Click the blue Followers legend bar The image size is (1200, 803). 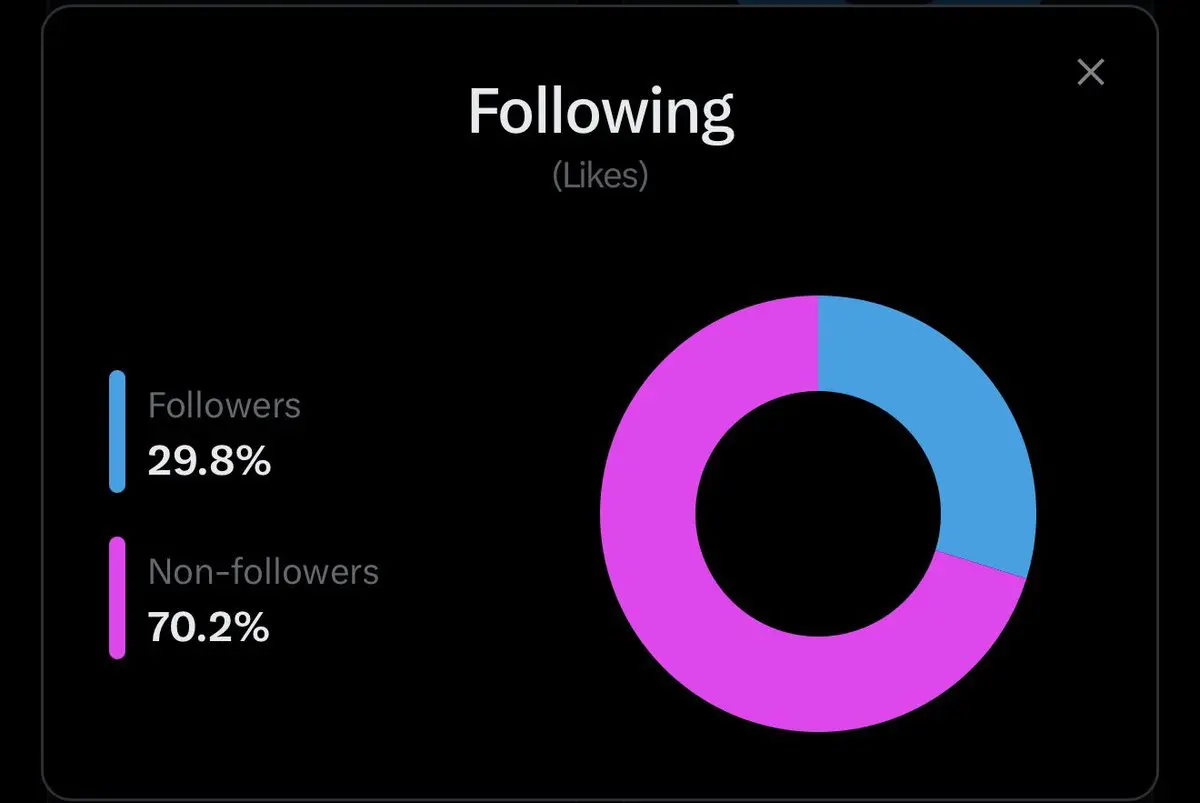click(117, 431)
